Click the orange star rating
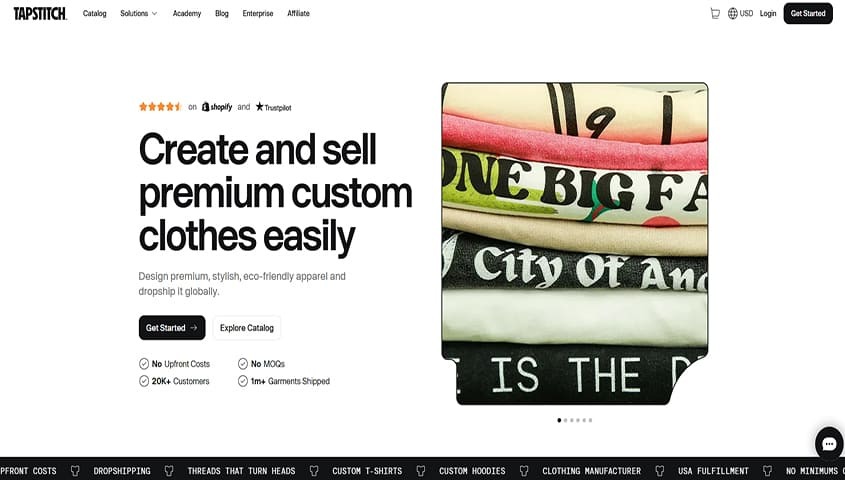 [160, 107]
